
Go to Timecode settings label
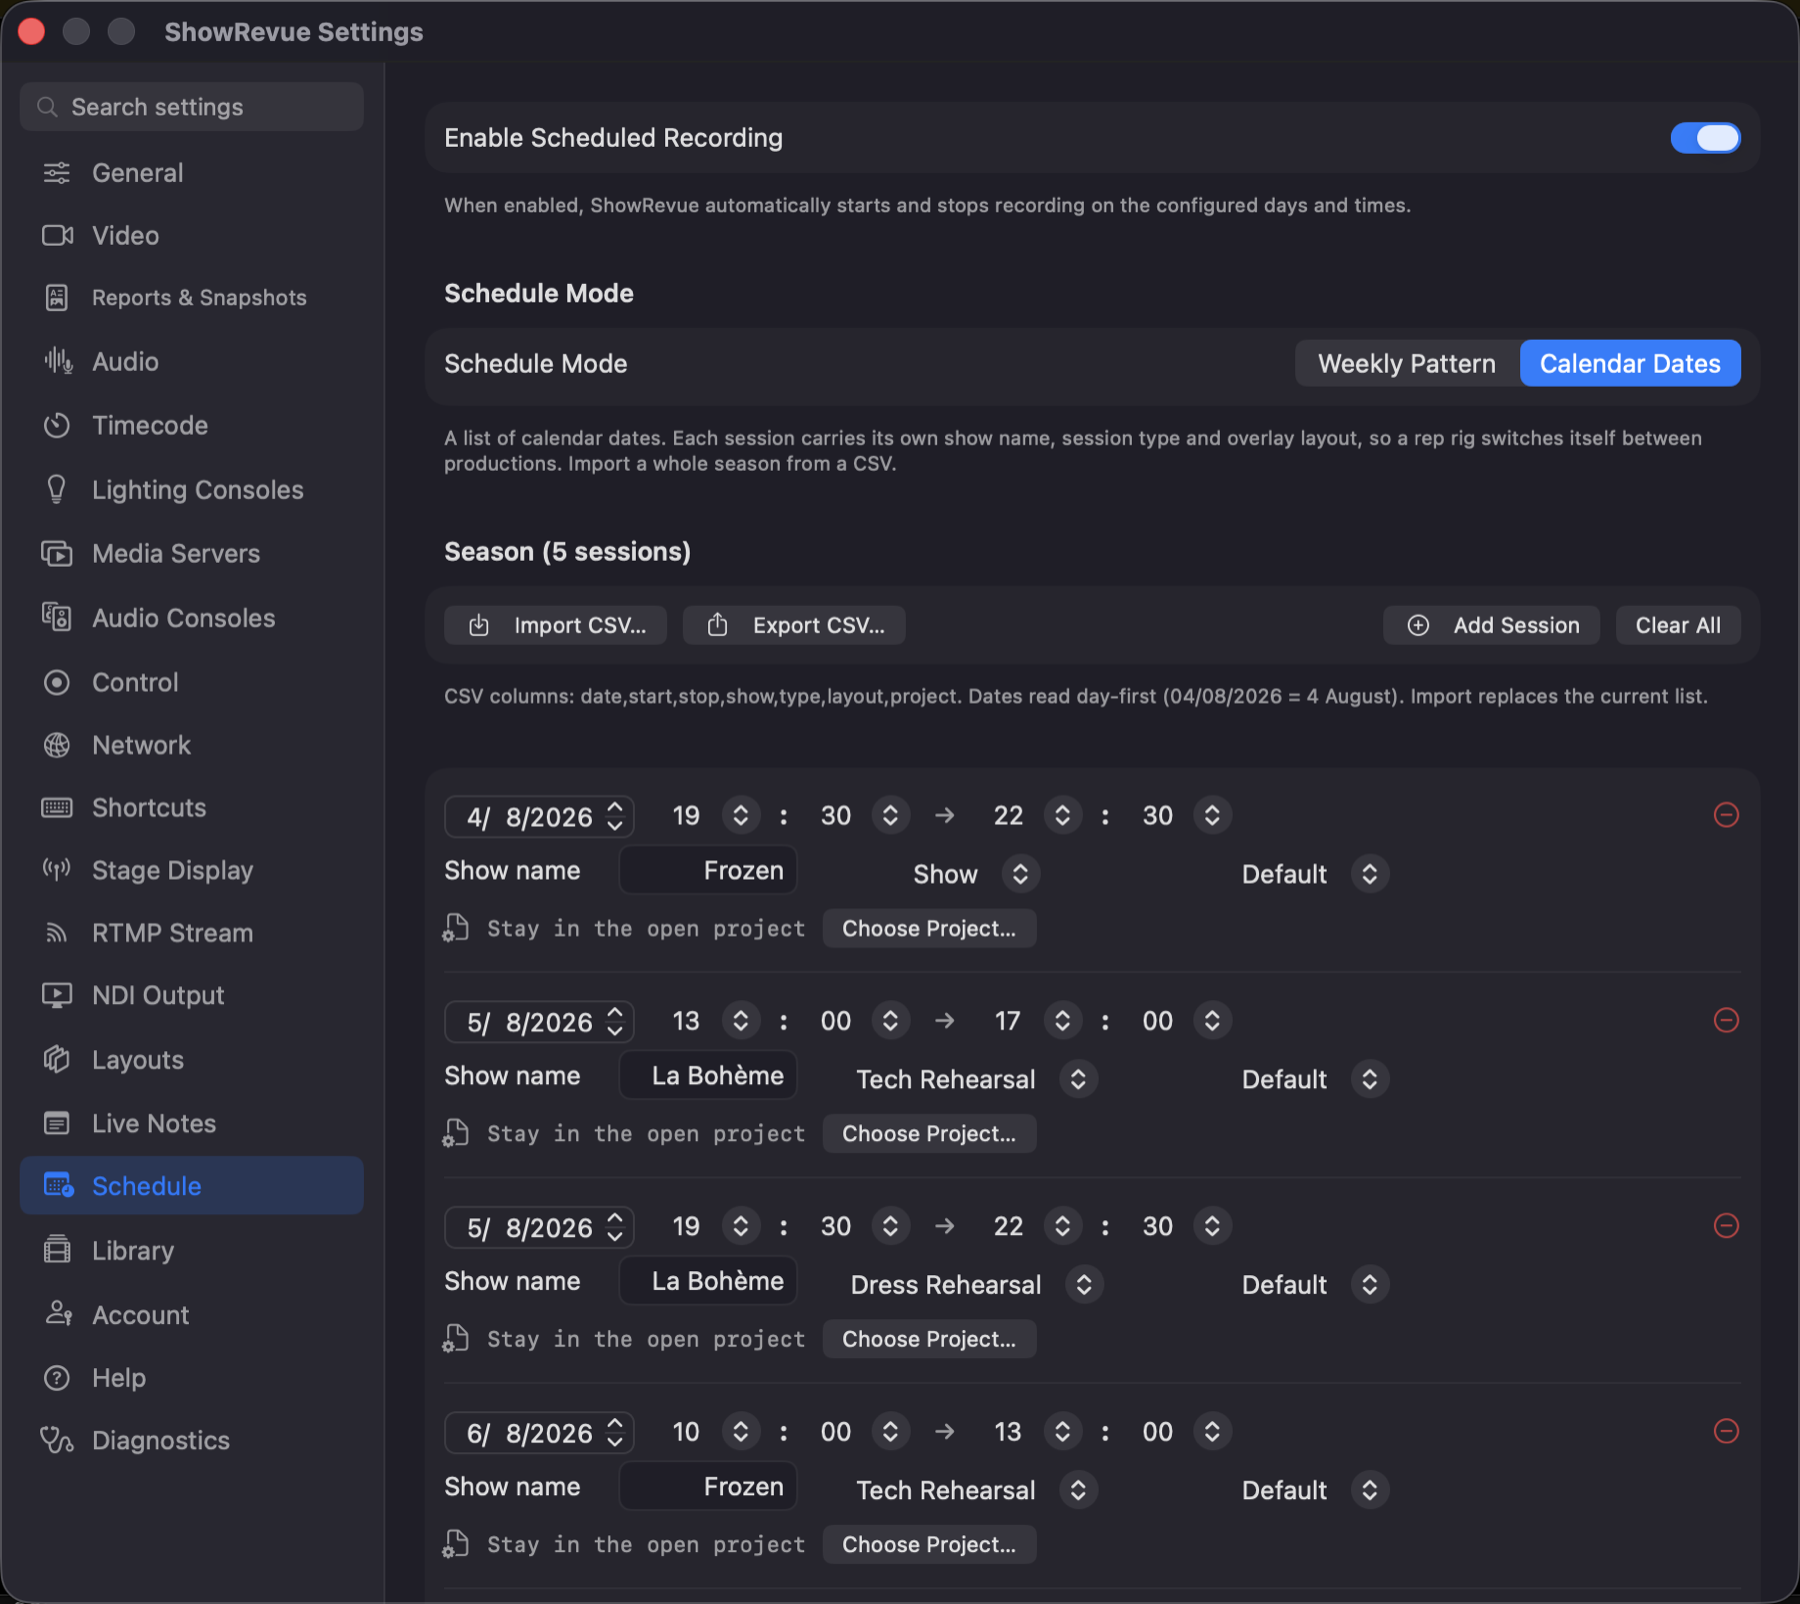pyautogui.click(x=150, y=425)
